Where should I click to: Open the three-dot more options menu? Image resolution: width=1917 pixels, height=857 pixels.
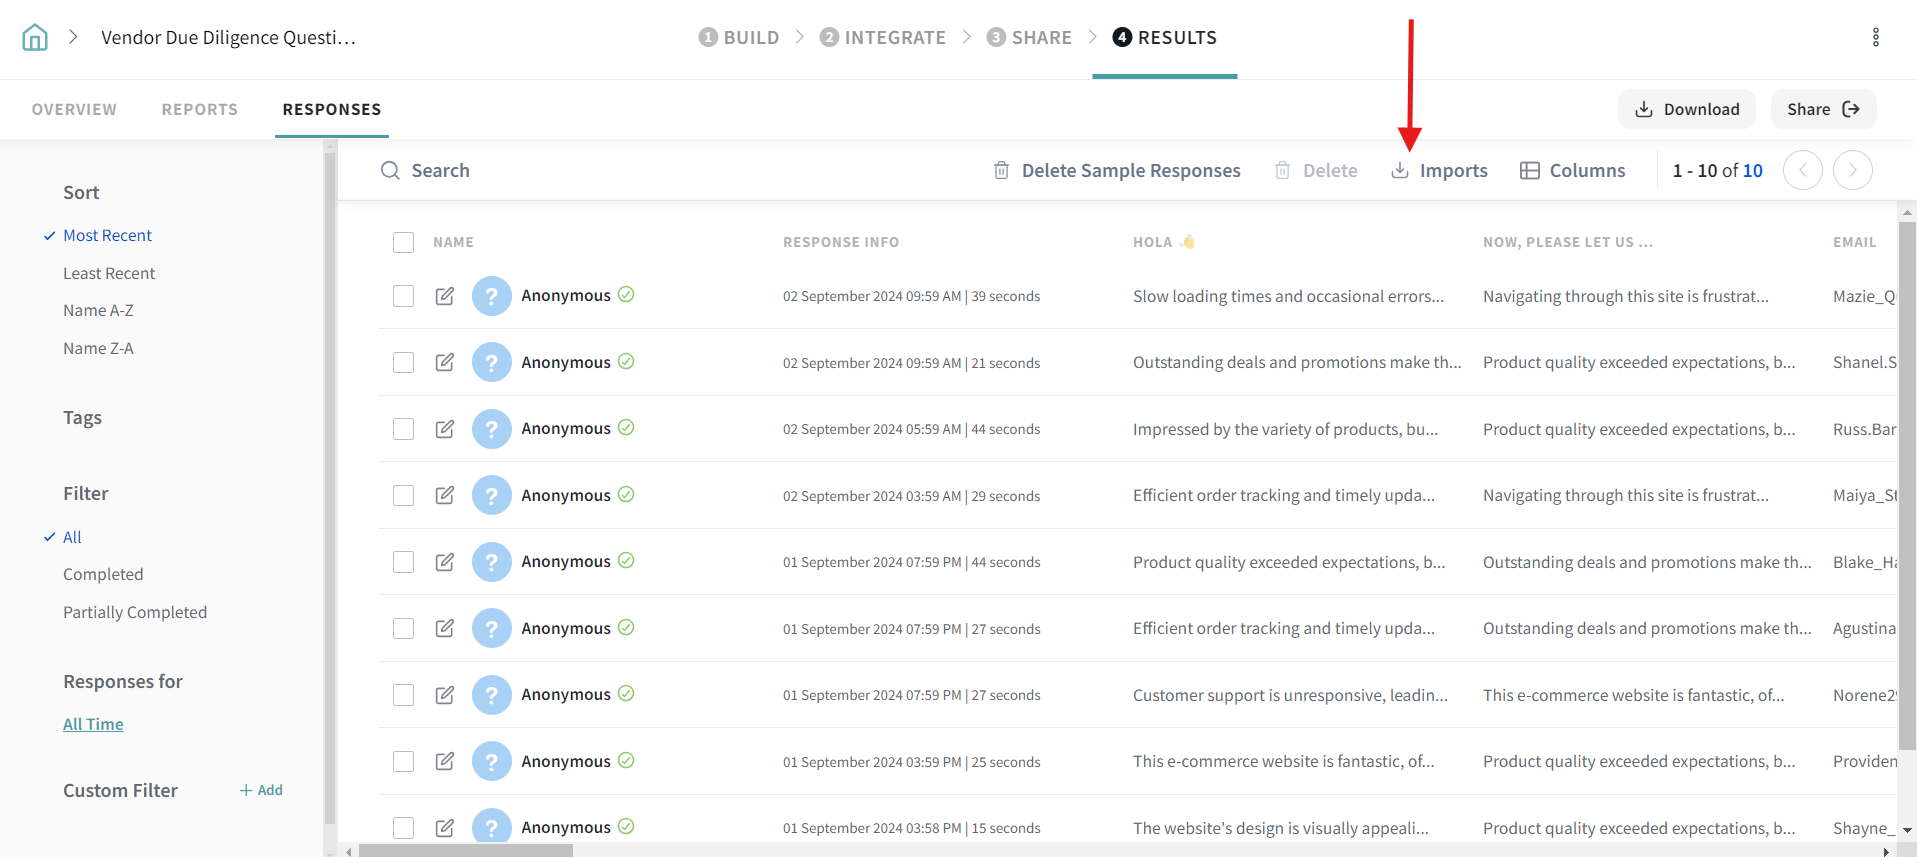pos(1875,38)
